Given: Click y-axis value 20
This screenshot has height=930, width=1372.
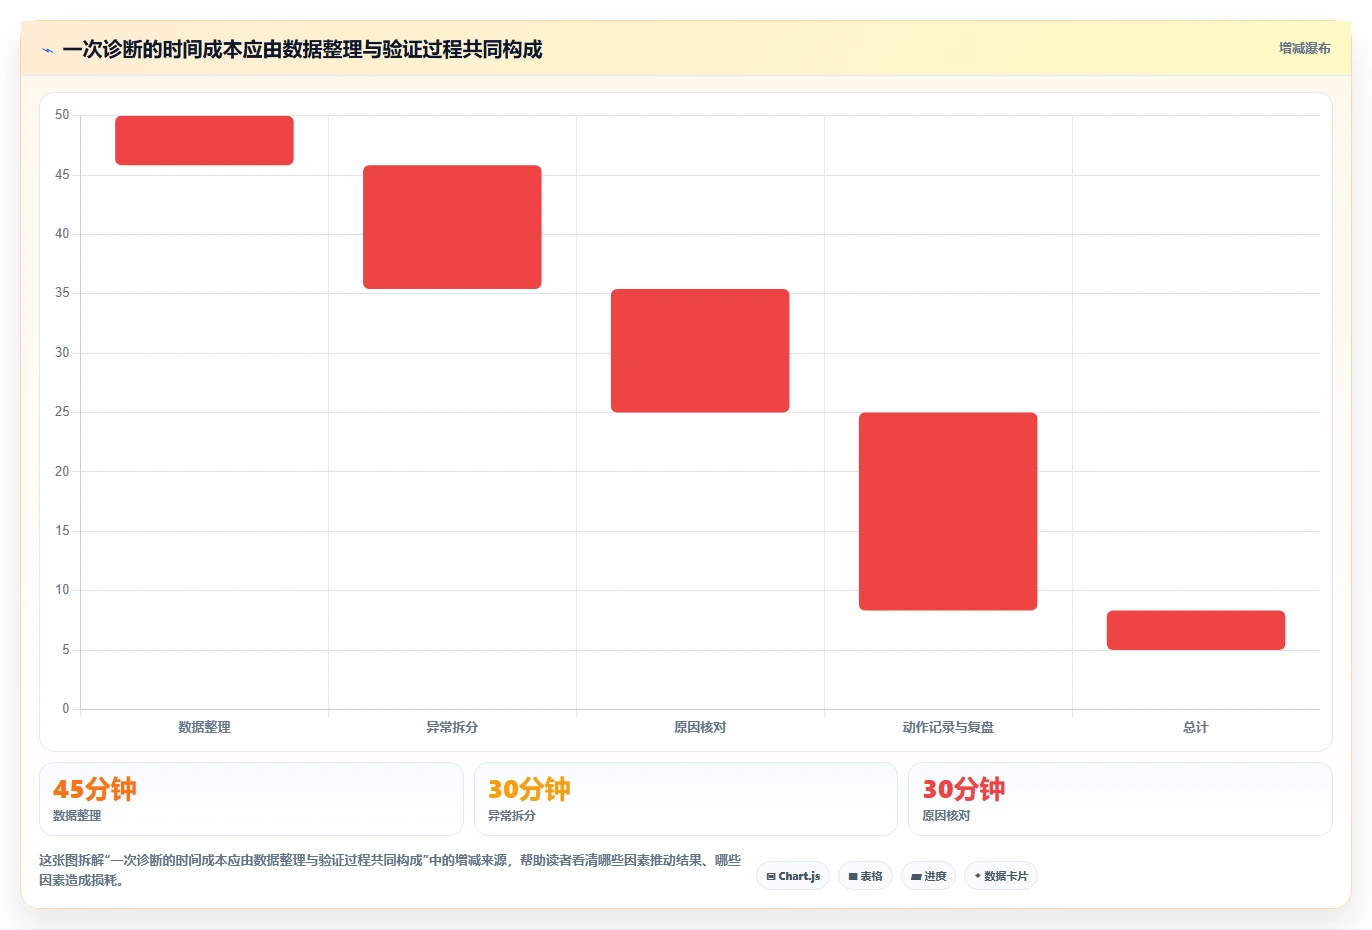Looking at the screenshot, I should click(62, 471).
